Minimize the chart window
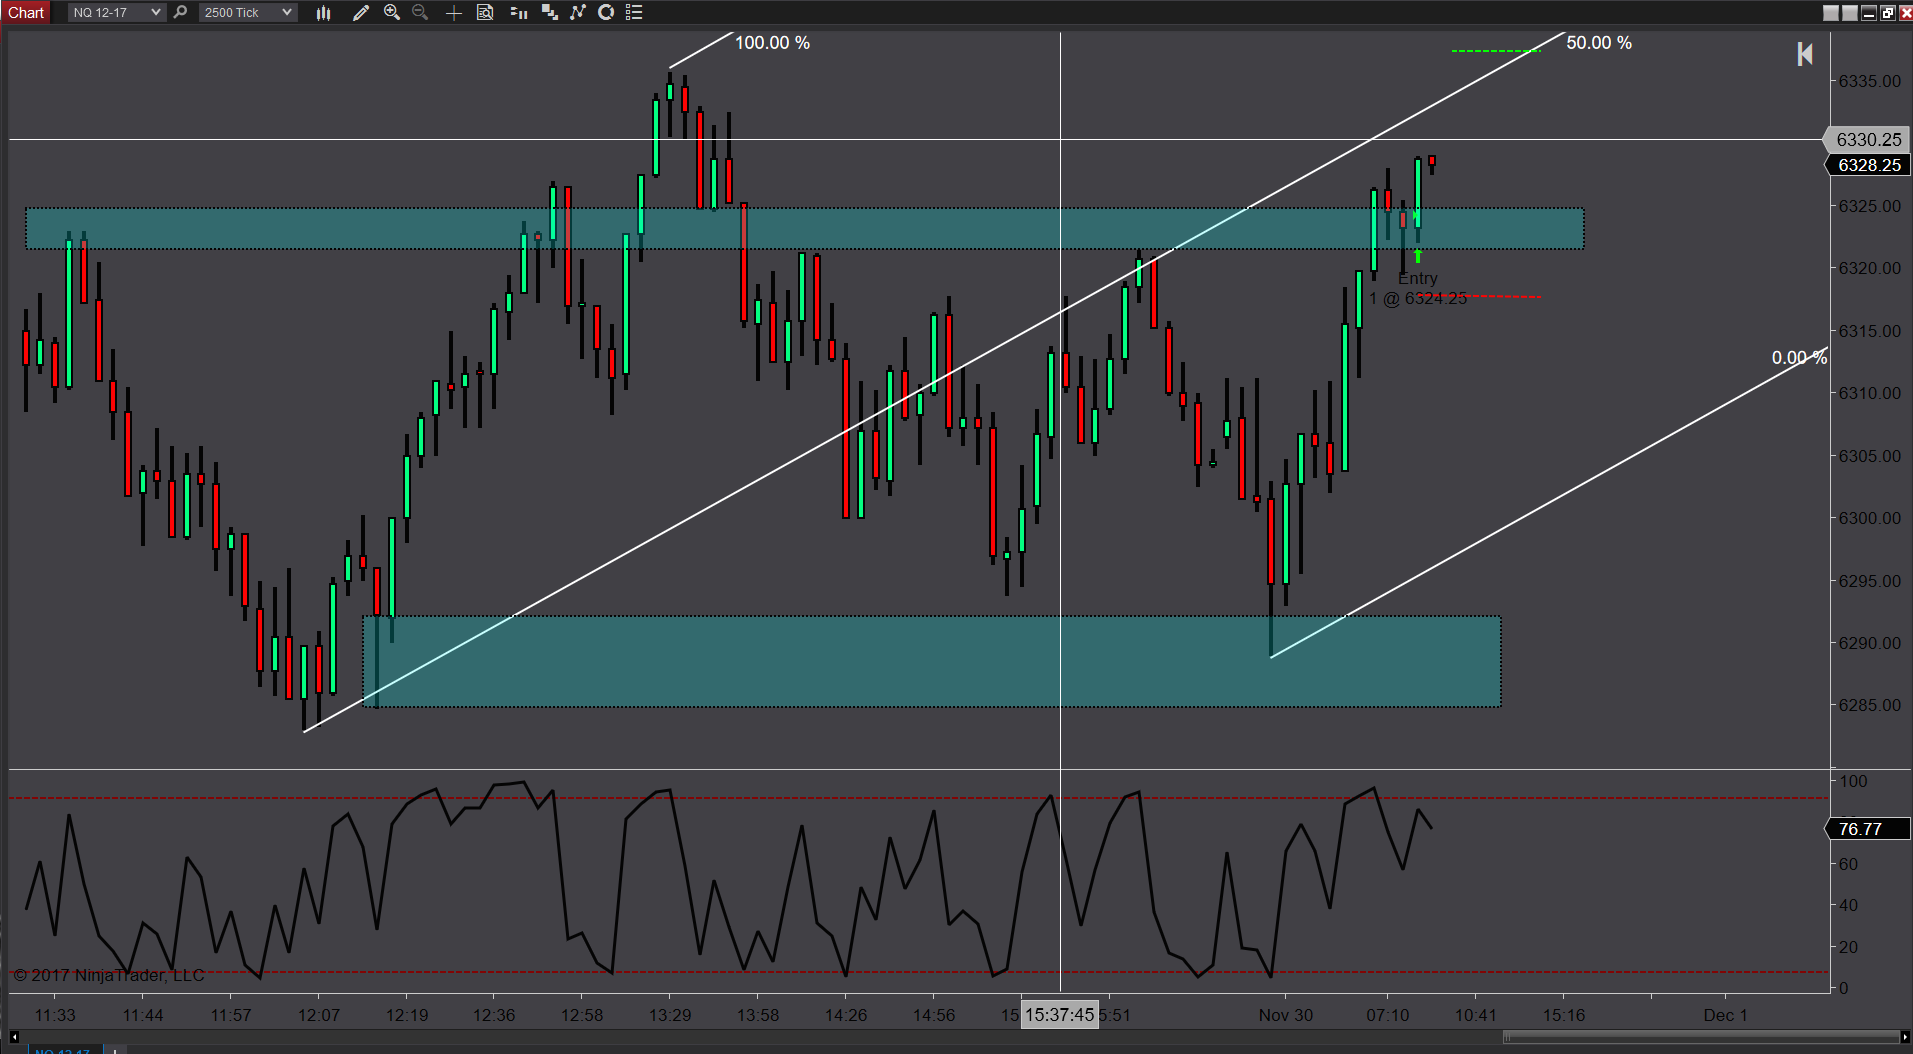Screen dimensions: 1913x1054 tap(1868, 13)
